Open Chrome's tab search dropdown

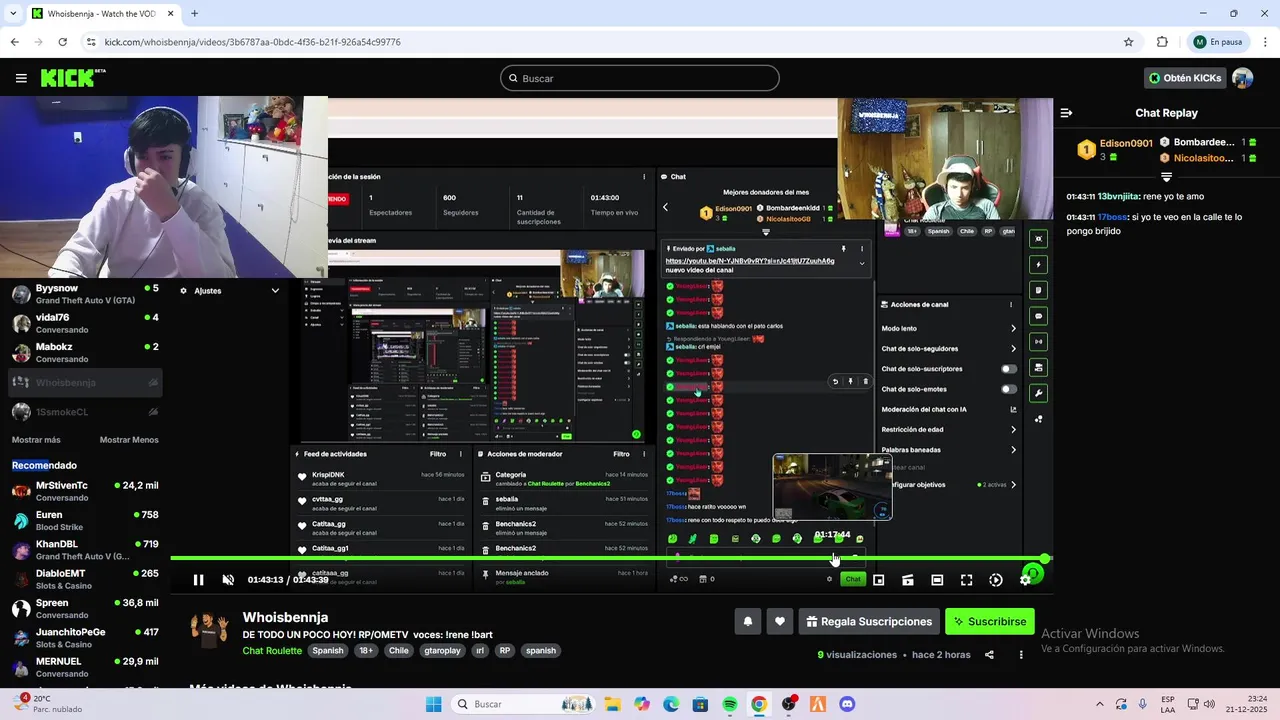[x=12, y=14]
